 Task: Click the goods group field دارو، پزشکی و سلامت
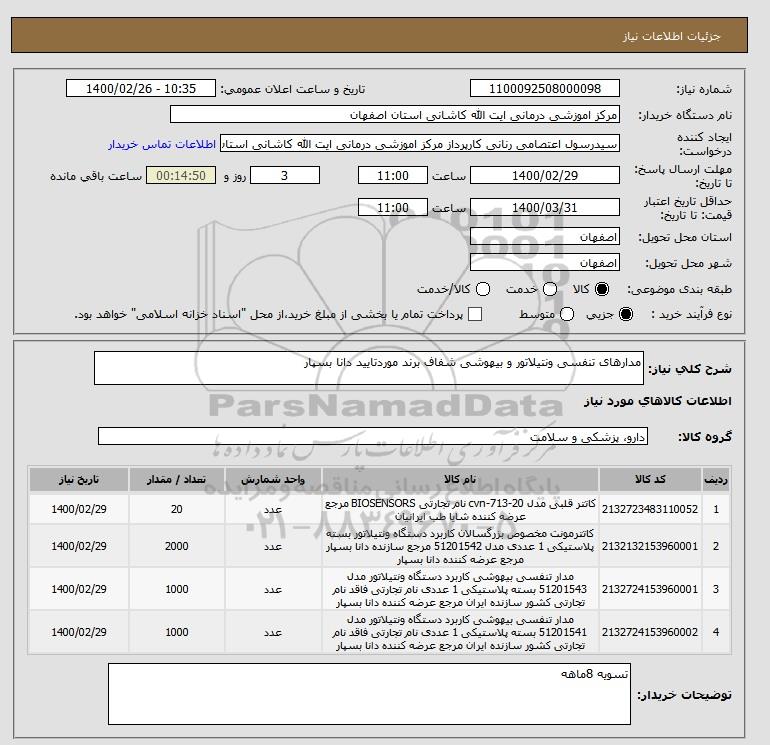click(x=373, y=437)
